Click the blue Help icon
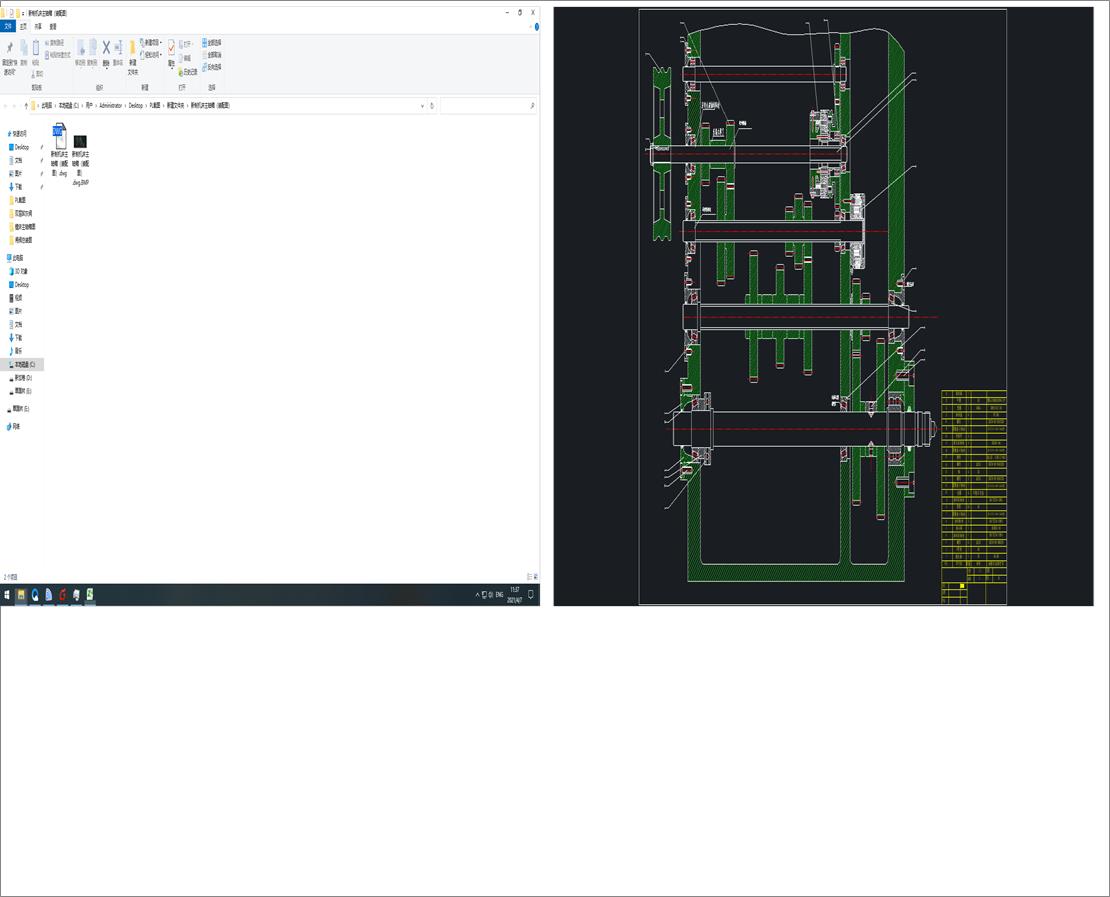The width and height of the screenshot is (1110, 897). coord(537,27)
